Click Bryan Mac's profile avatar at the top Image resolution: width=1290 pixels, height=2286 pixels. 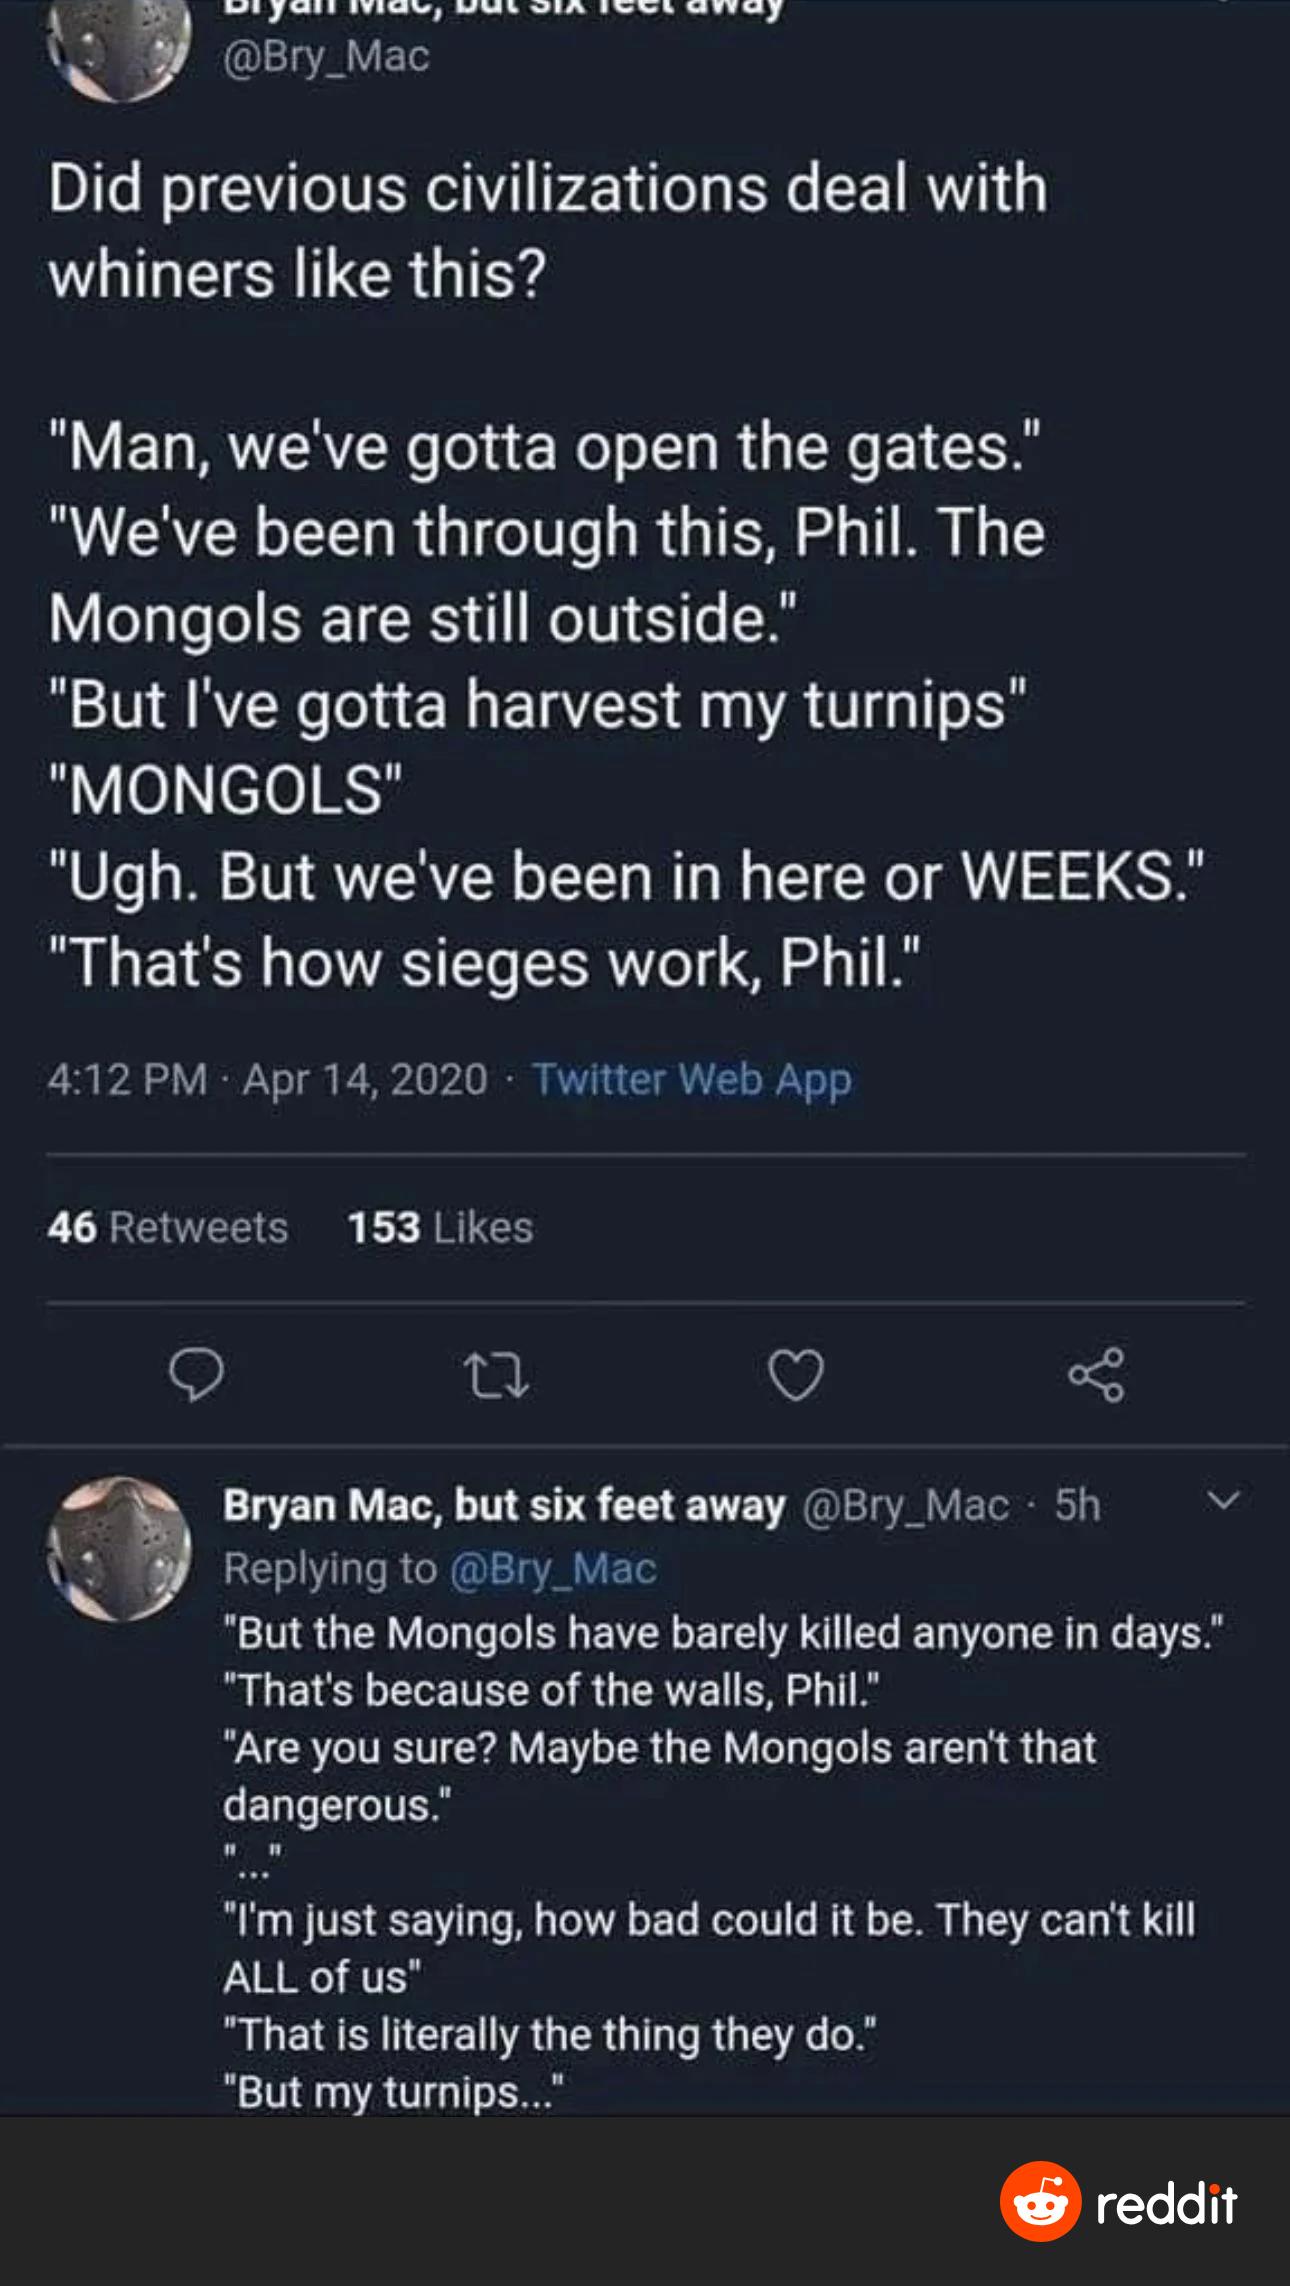120,45
